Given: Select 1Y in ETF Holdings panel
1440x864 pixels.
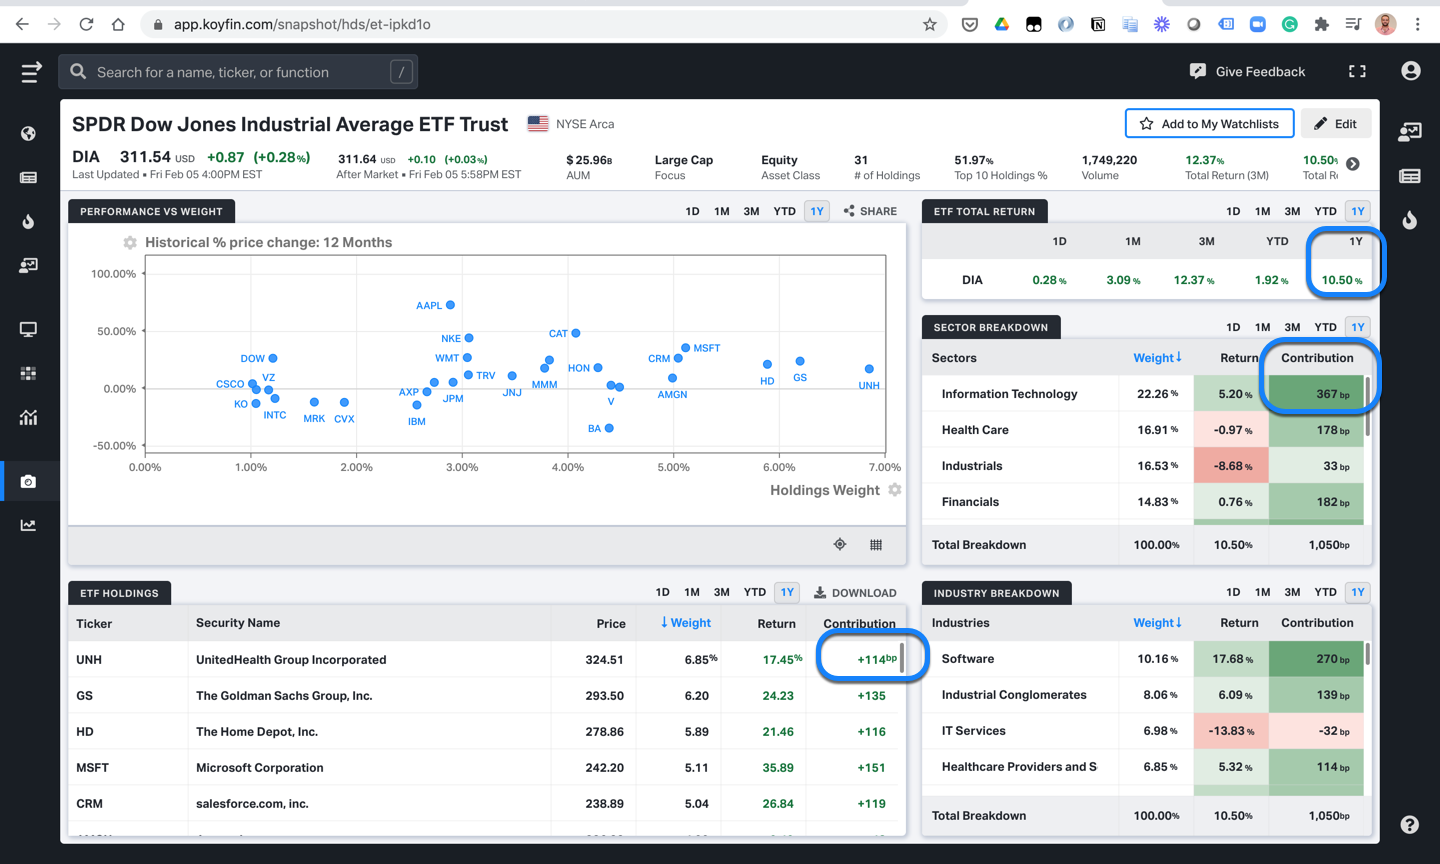Looking at the screenshot, I should (788, 592).
